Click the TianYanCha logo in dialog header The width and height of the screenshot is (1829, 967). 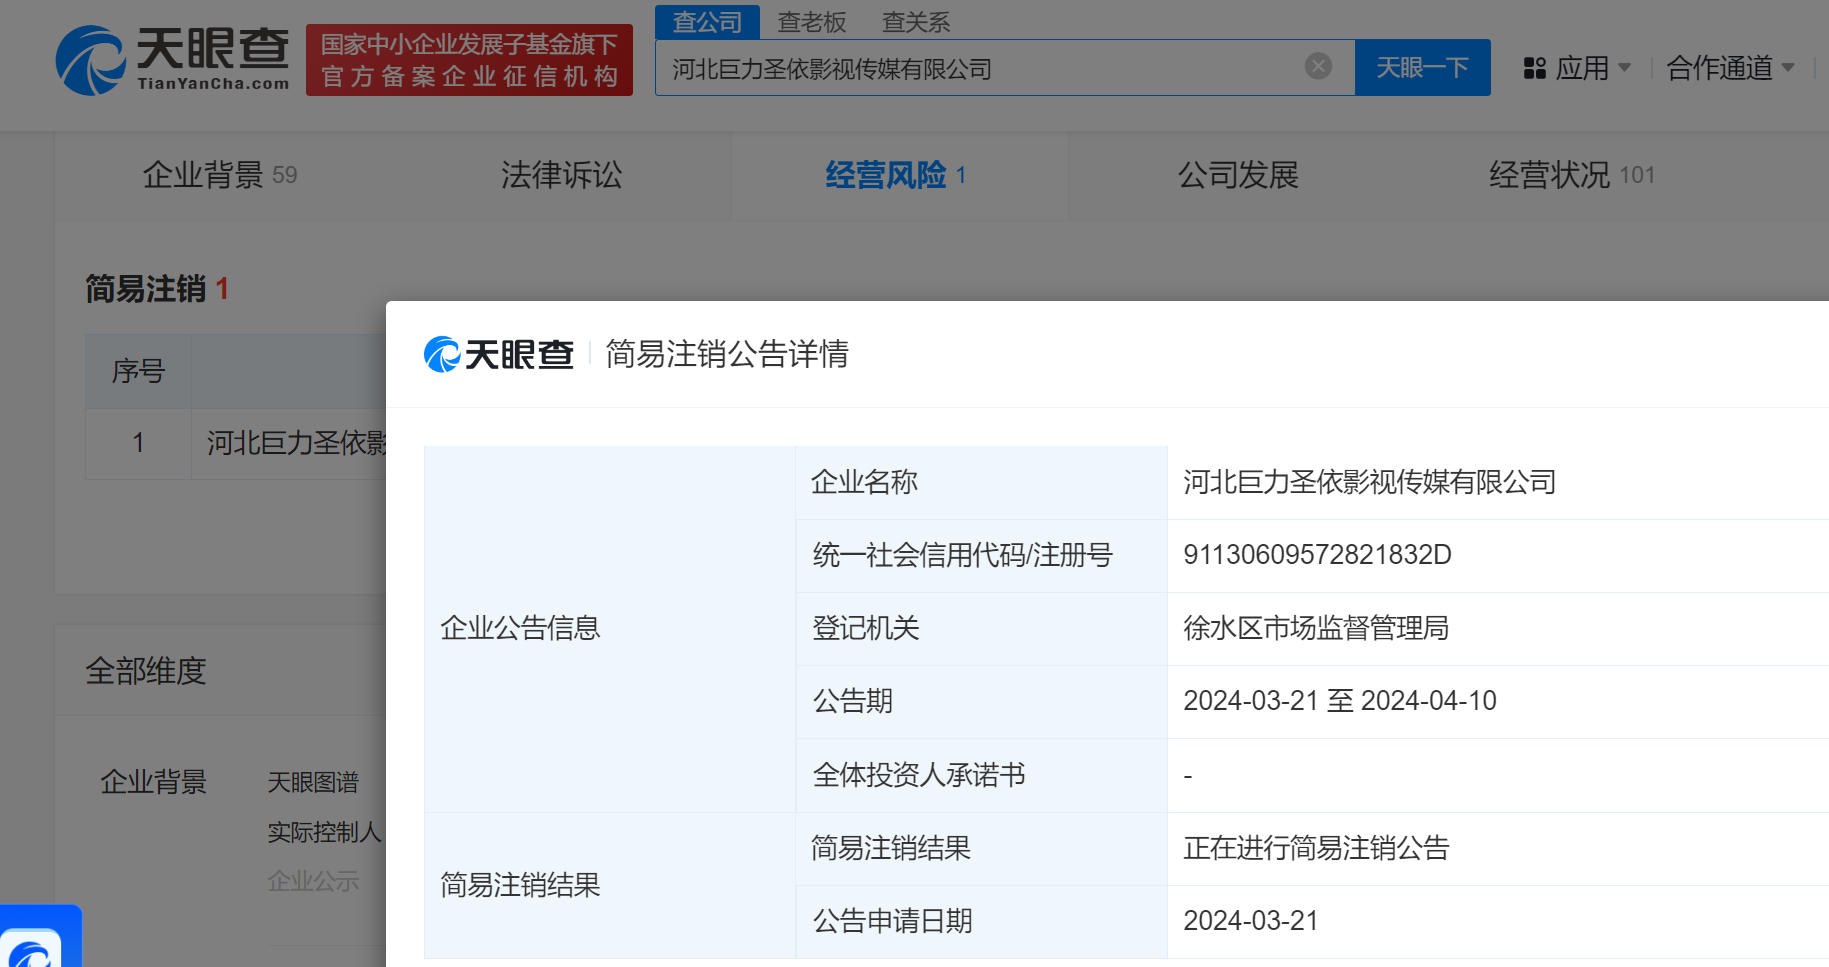click(499, 354)
